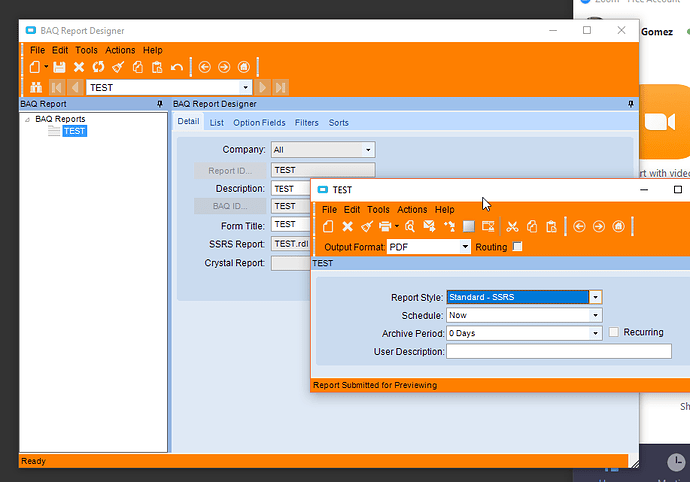
Task: Click the User Description input field
Action: click(559, 351)
